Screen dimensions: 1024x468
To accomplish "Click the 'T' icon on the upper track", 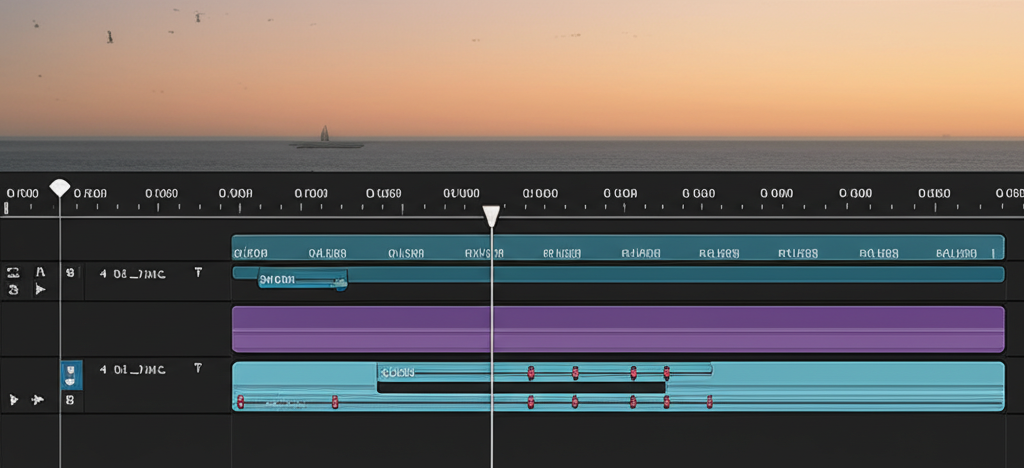I will pyautogui.click(x=198, y=272).
